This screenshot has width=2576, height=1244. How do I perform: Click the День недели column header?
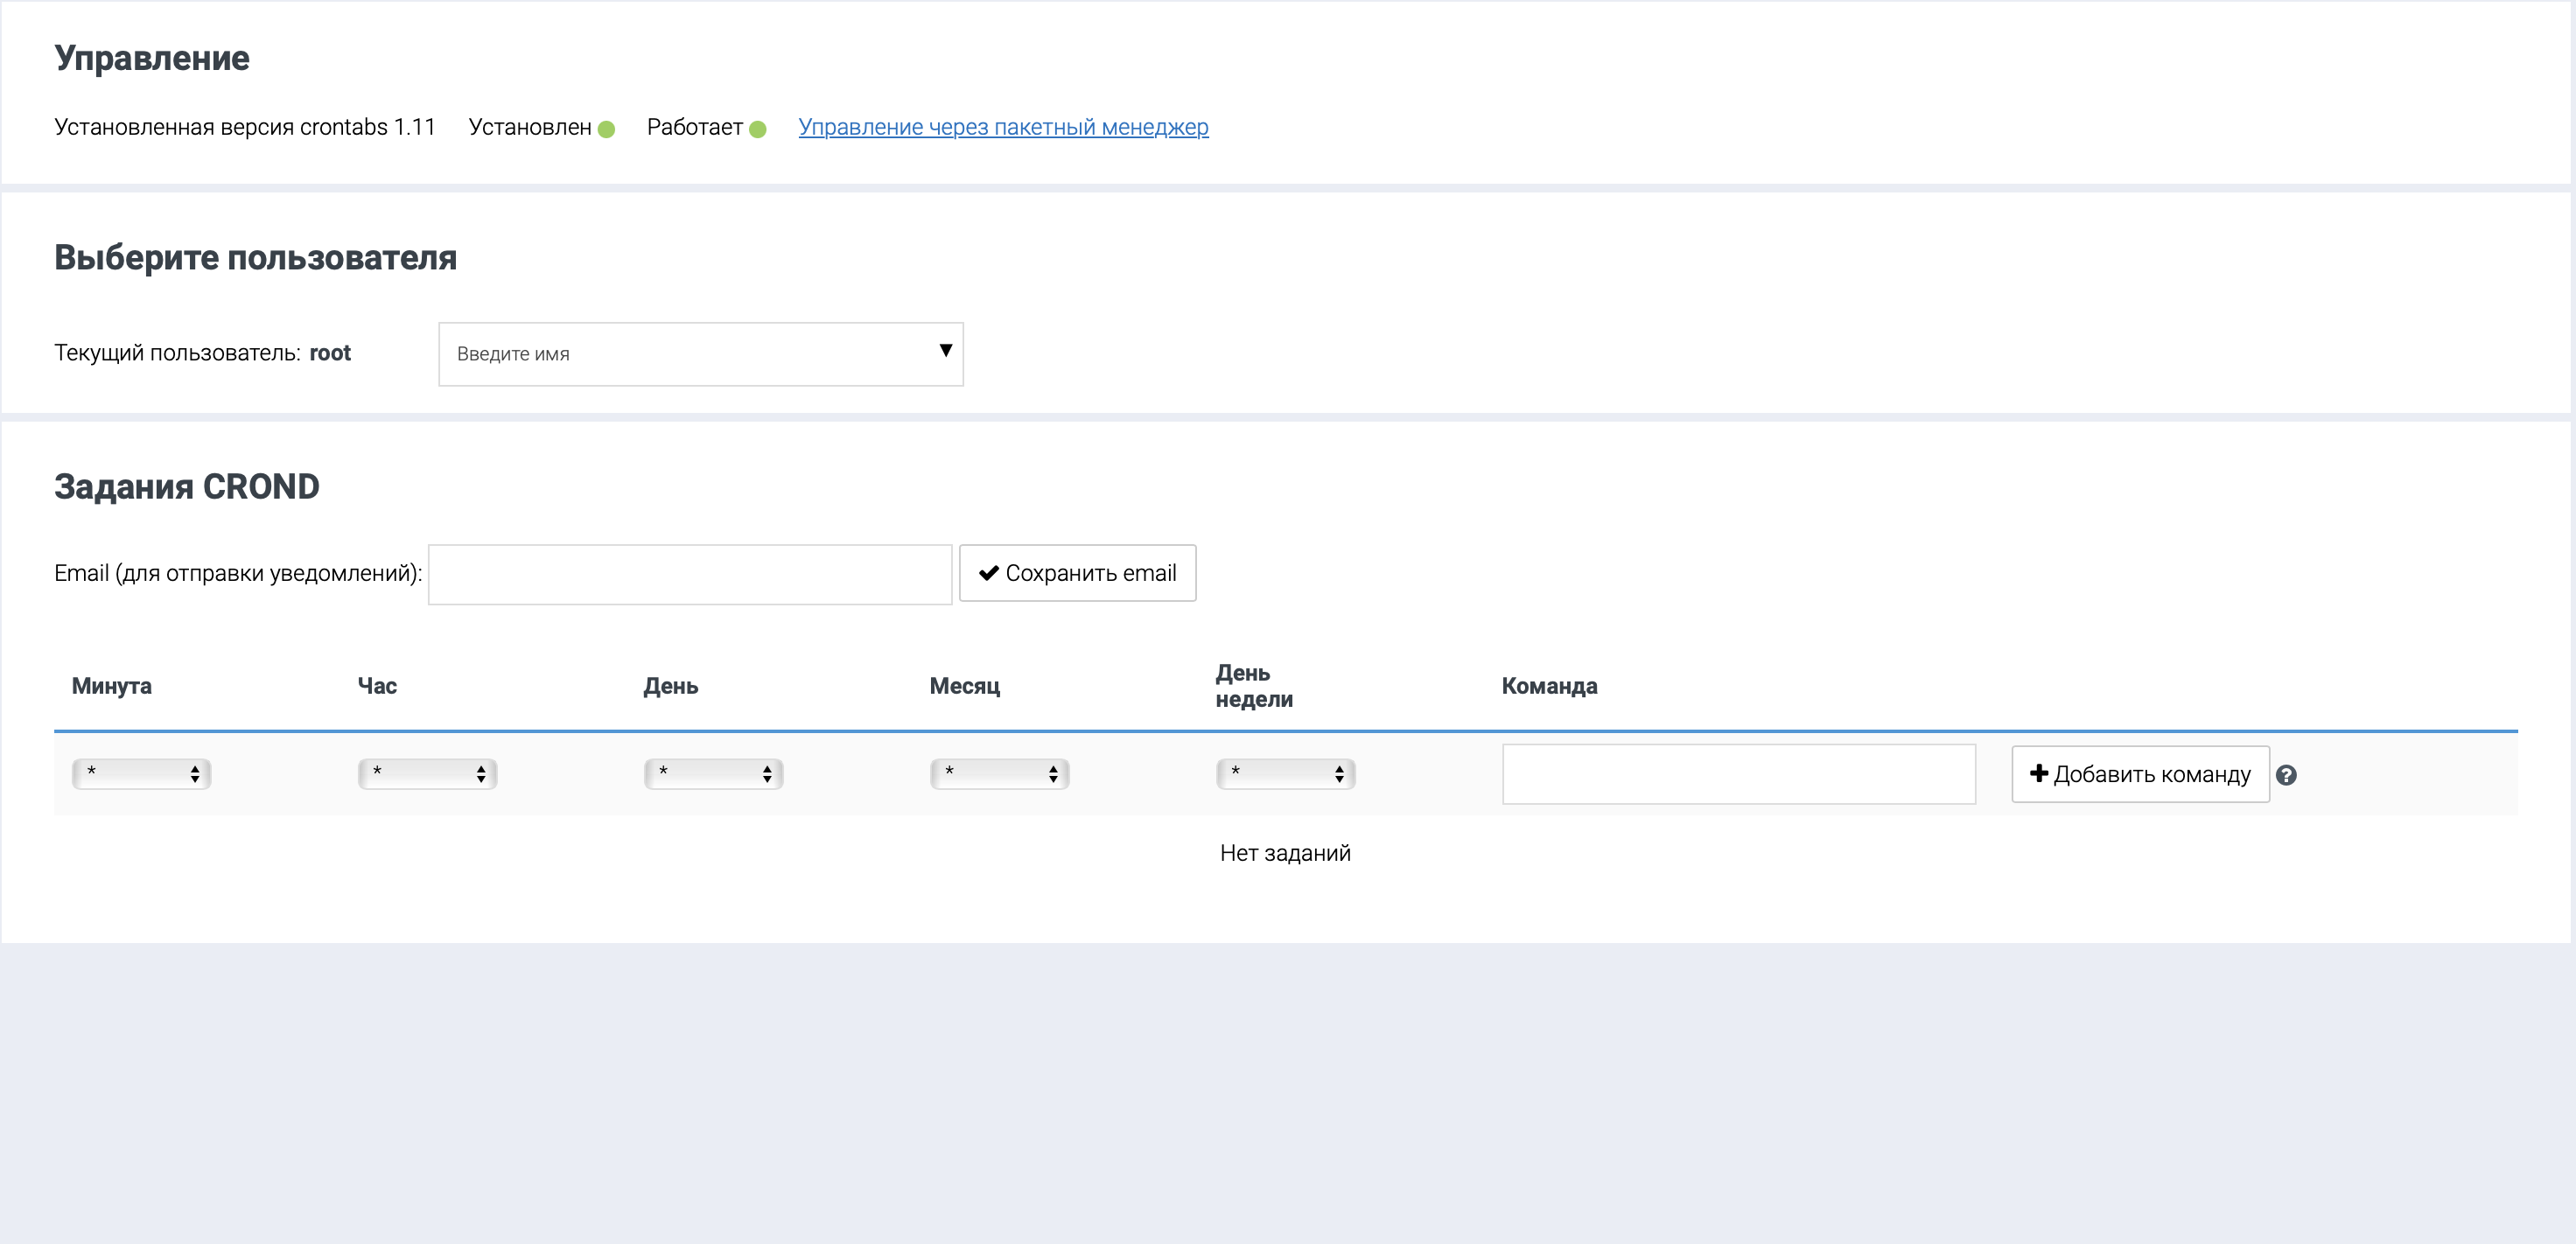tap(1254, 686)
